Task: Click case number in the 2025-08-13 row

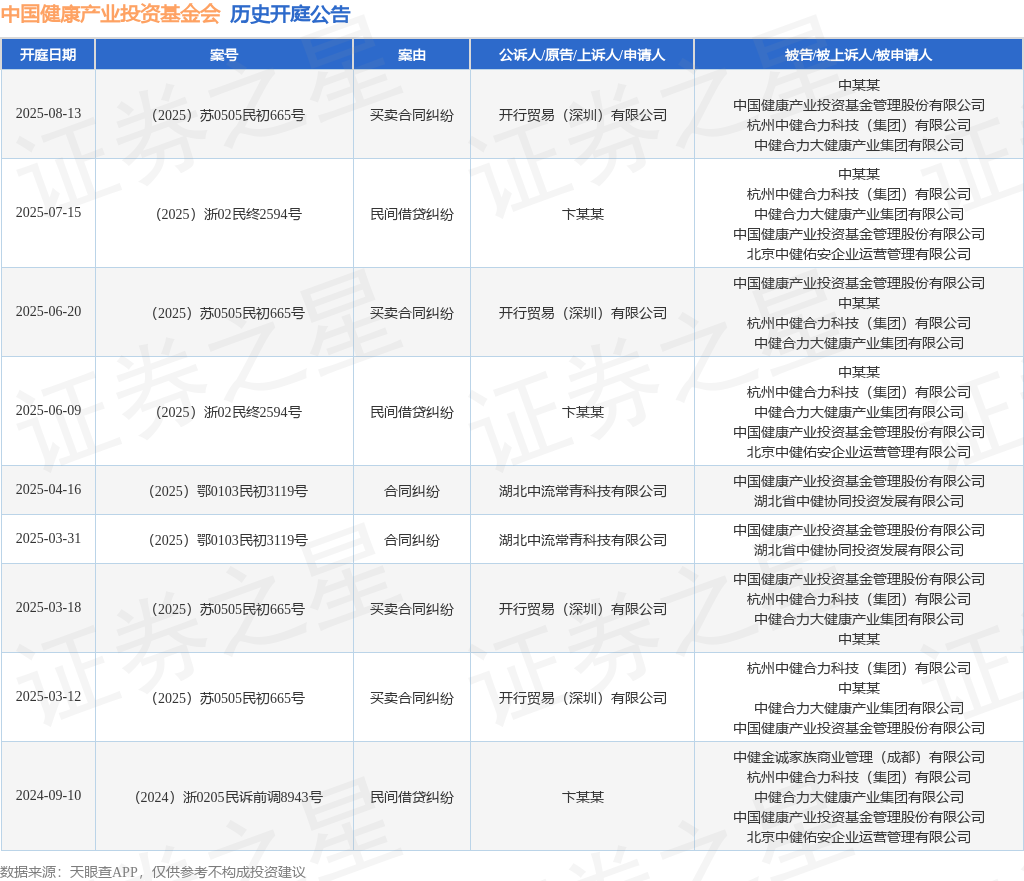Action: coord(228,115)
